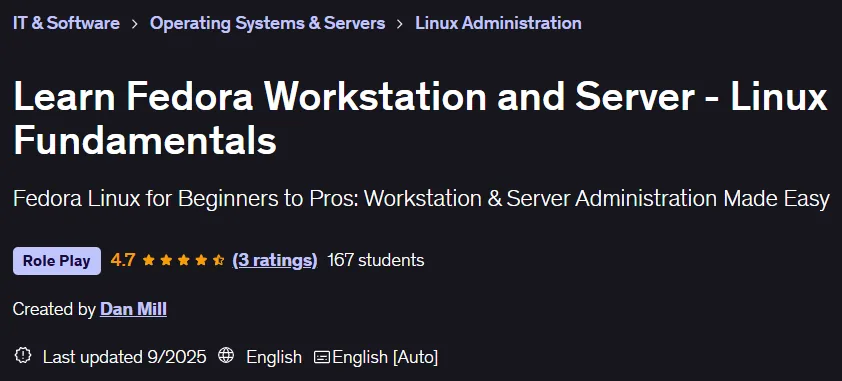
Task: Click the Role Play badge
Action: click(x=56, y=261)
